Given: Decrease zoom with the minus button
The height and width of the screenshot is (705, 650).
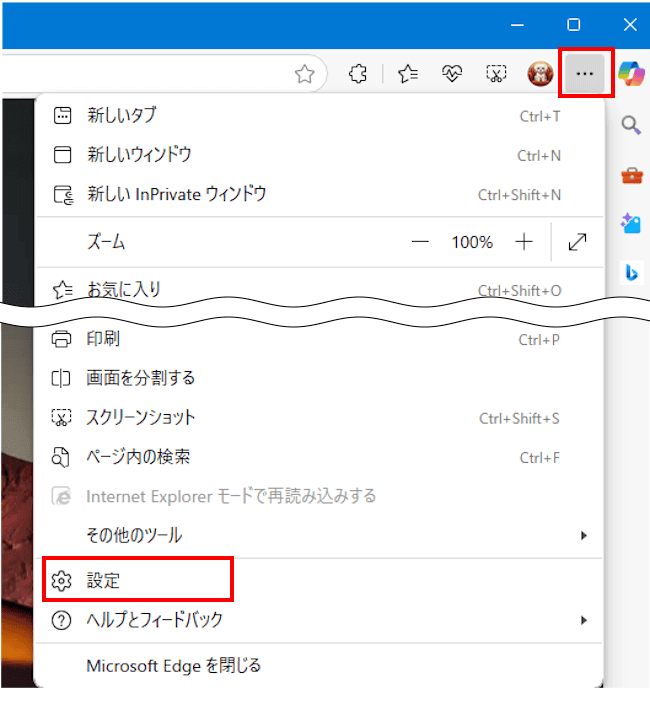Looking at the screenshot, I should coord(420,242).
